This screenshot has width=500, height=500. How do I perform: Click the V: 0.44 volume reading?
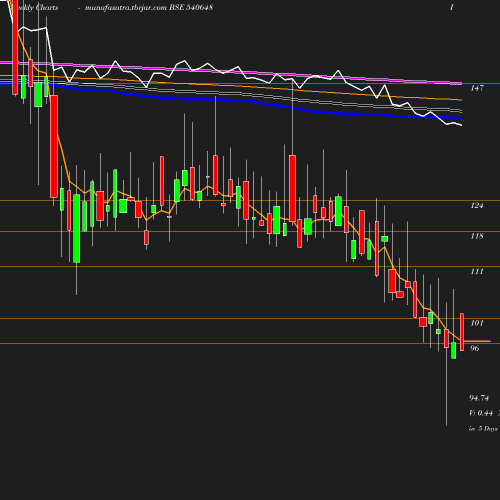tap(481, 413)
